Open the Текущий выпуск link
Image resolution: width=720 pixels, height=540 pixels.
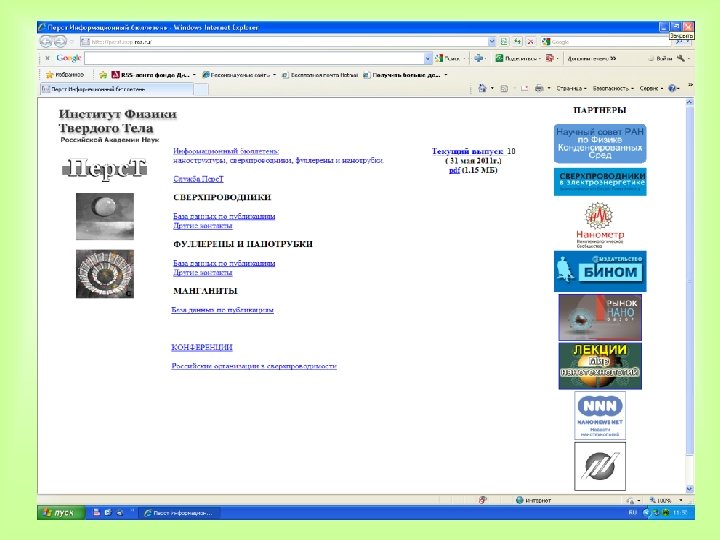(x=467, y=151)
